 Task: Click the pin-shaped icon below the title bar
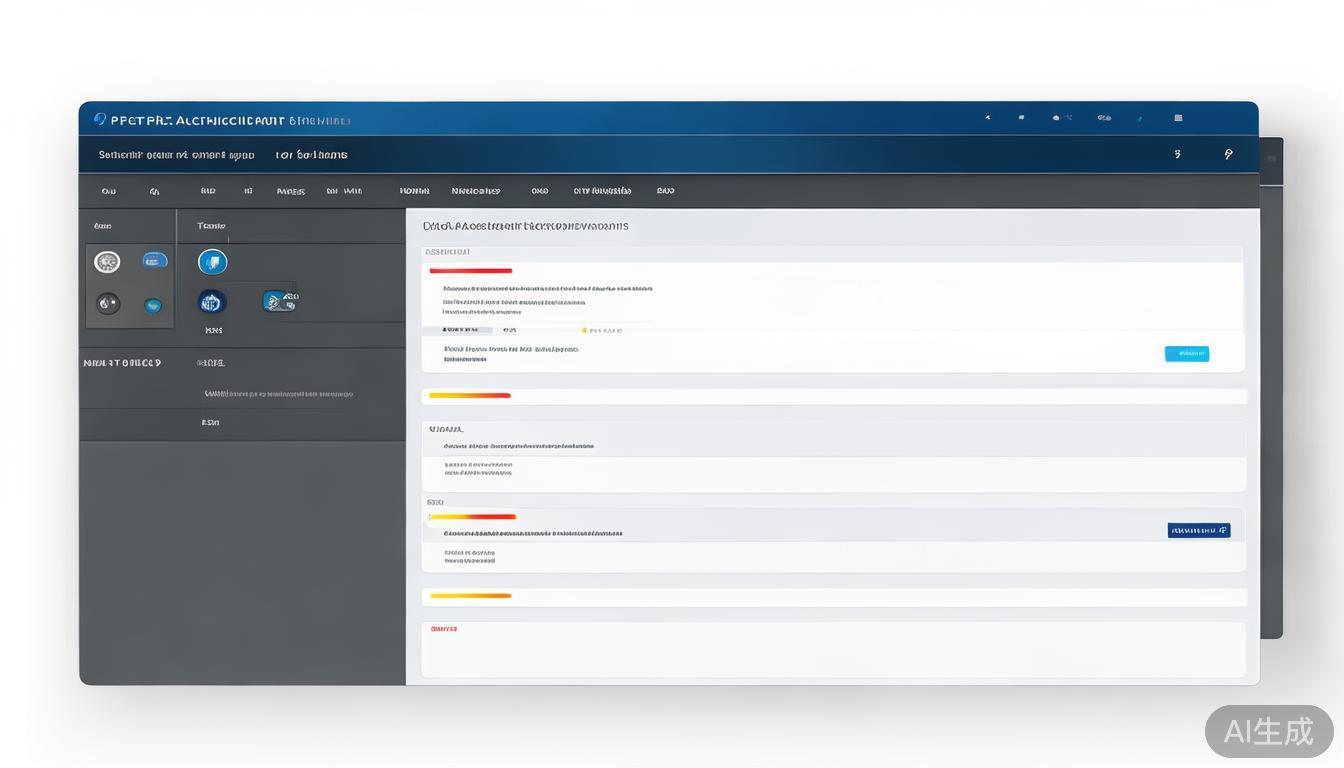1228,154
